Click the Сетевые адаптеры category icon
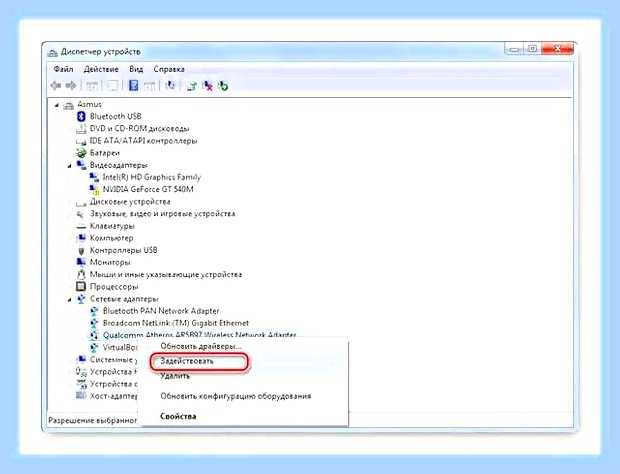620x474 pixels. coord(81,299)
